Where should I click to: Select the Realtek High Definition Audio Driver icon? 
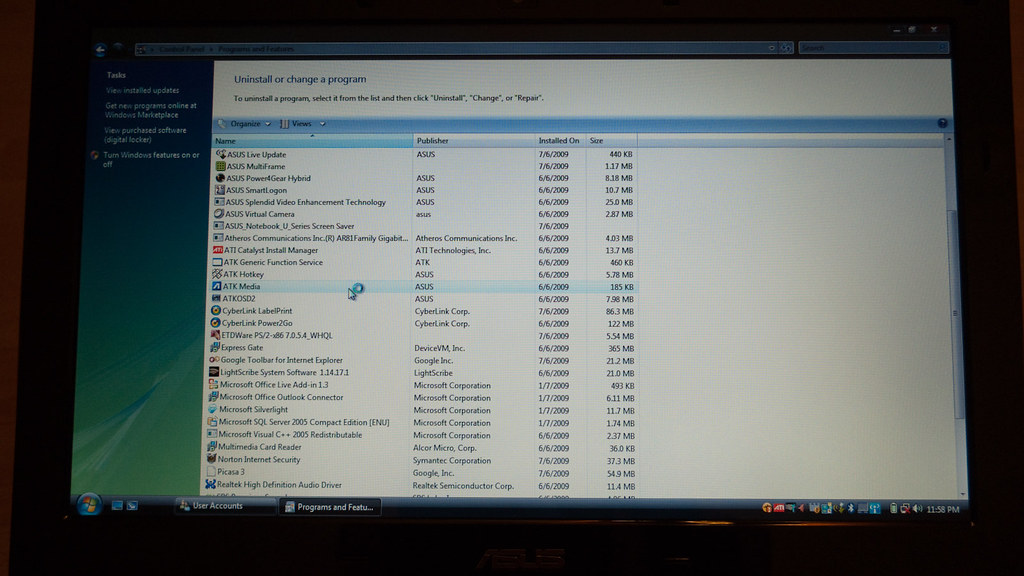(210, 485)
